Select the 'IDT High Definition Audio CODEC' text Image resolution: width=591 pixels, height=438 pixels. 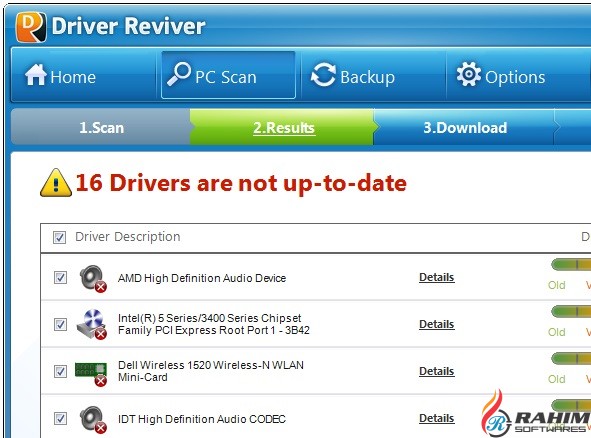[202, 419]
